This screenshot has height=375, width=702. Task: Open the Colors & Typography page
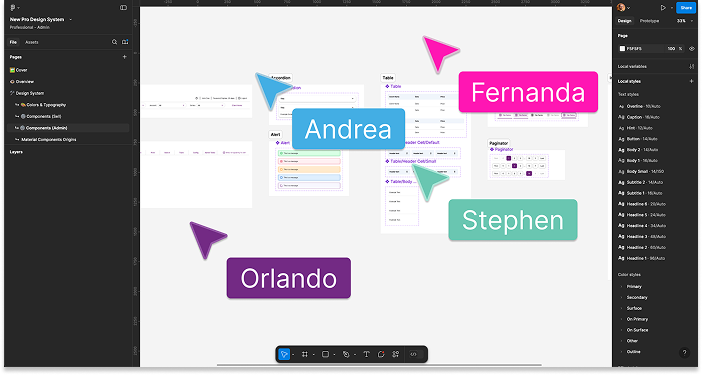46,105
